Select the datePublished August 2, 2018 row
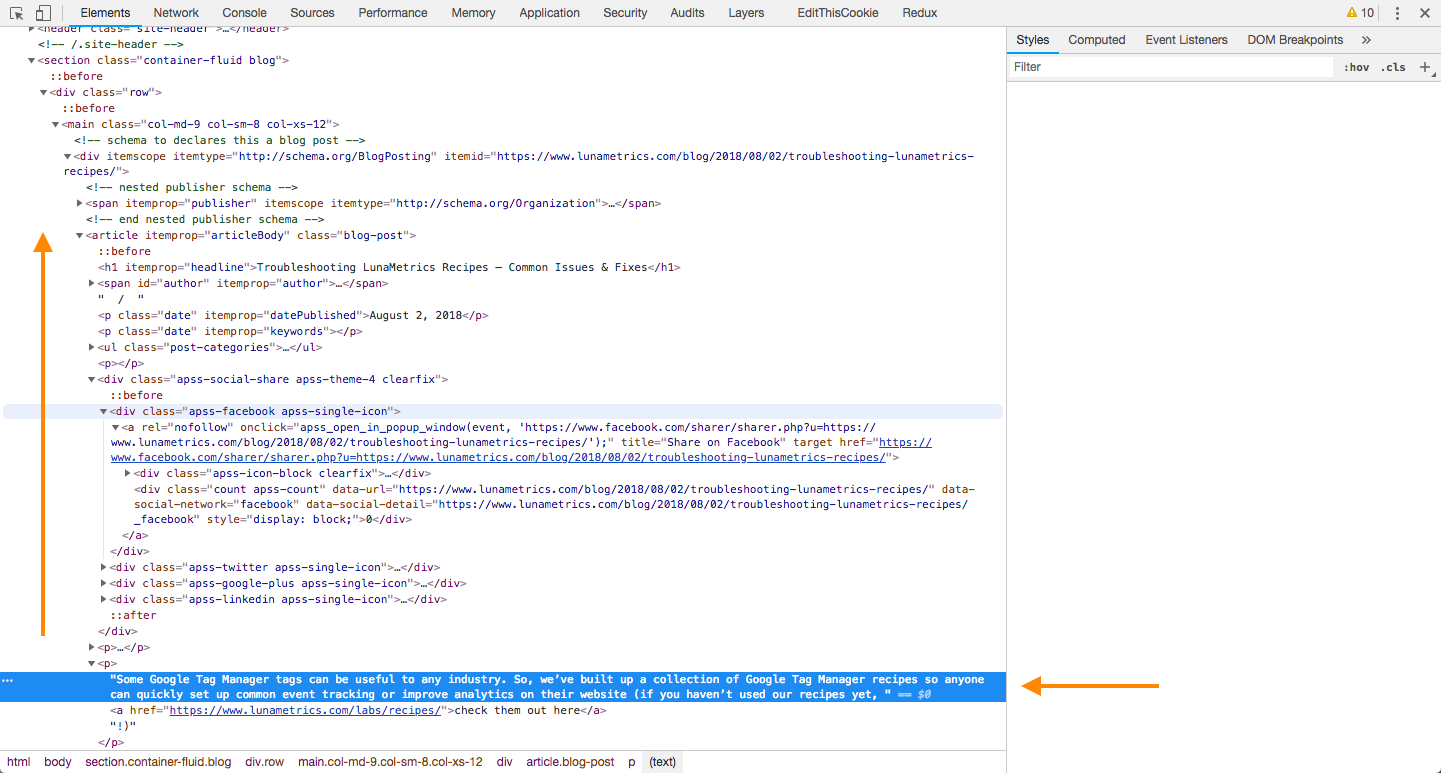This screenshot has width=1441, height=773. (x=293, y=316)
